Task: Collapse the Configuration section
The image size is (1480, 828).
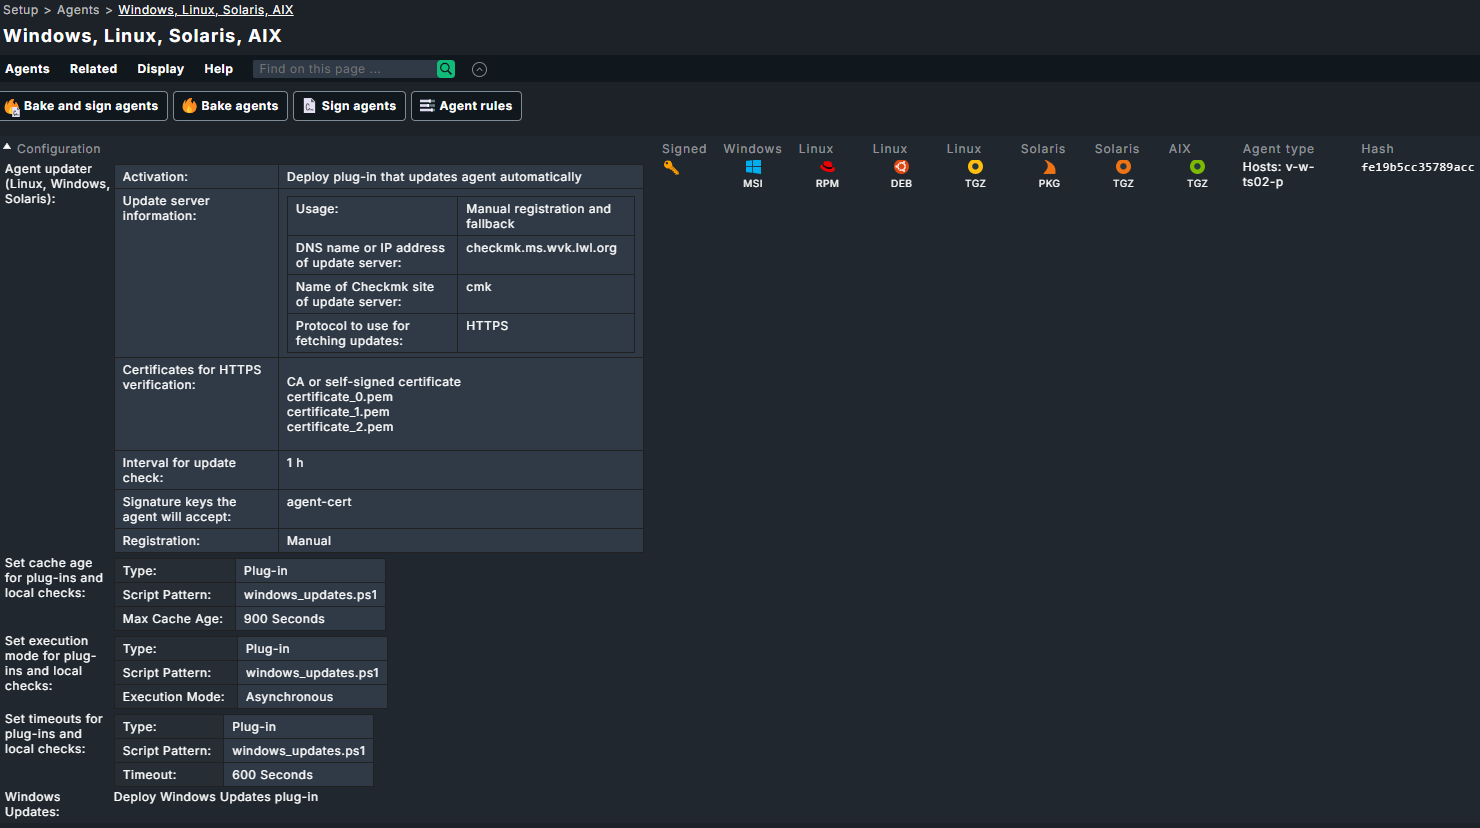Action: tap(52, 149)
